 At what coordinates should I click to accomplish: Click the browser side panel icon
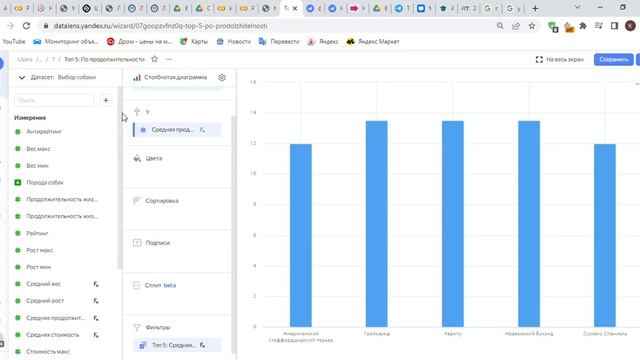(614, 26)
